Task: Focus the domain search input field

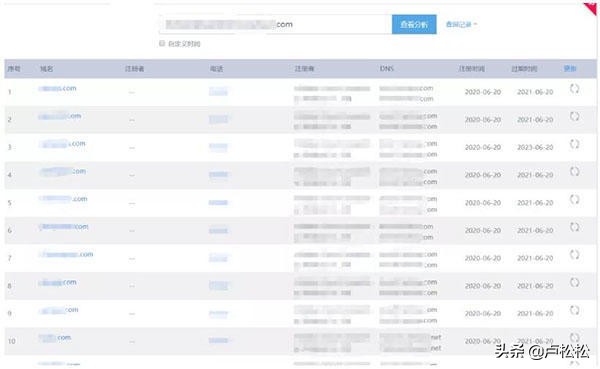Action: click(x=276, y=24)
